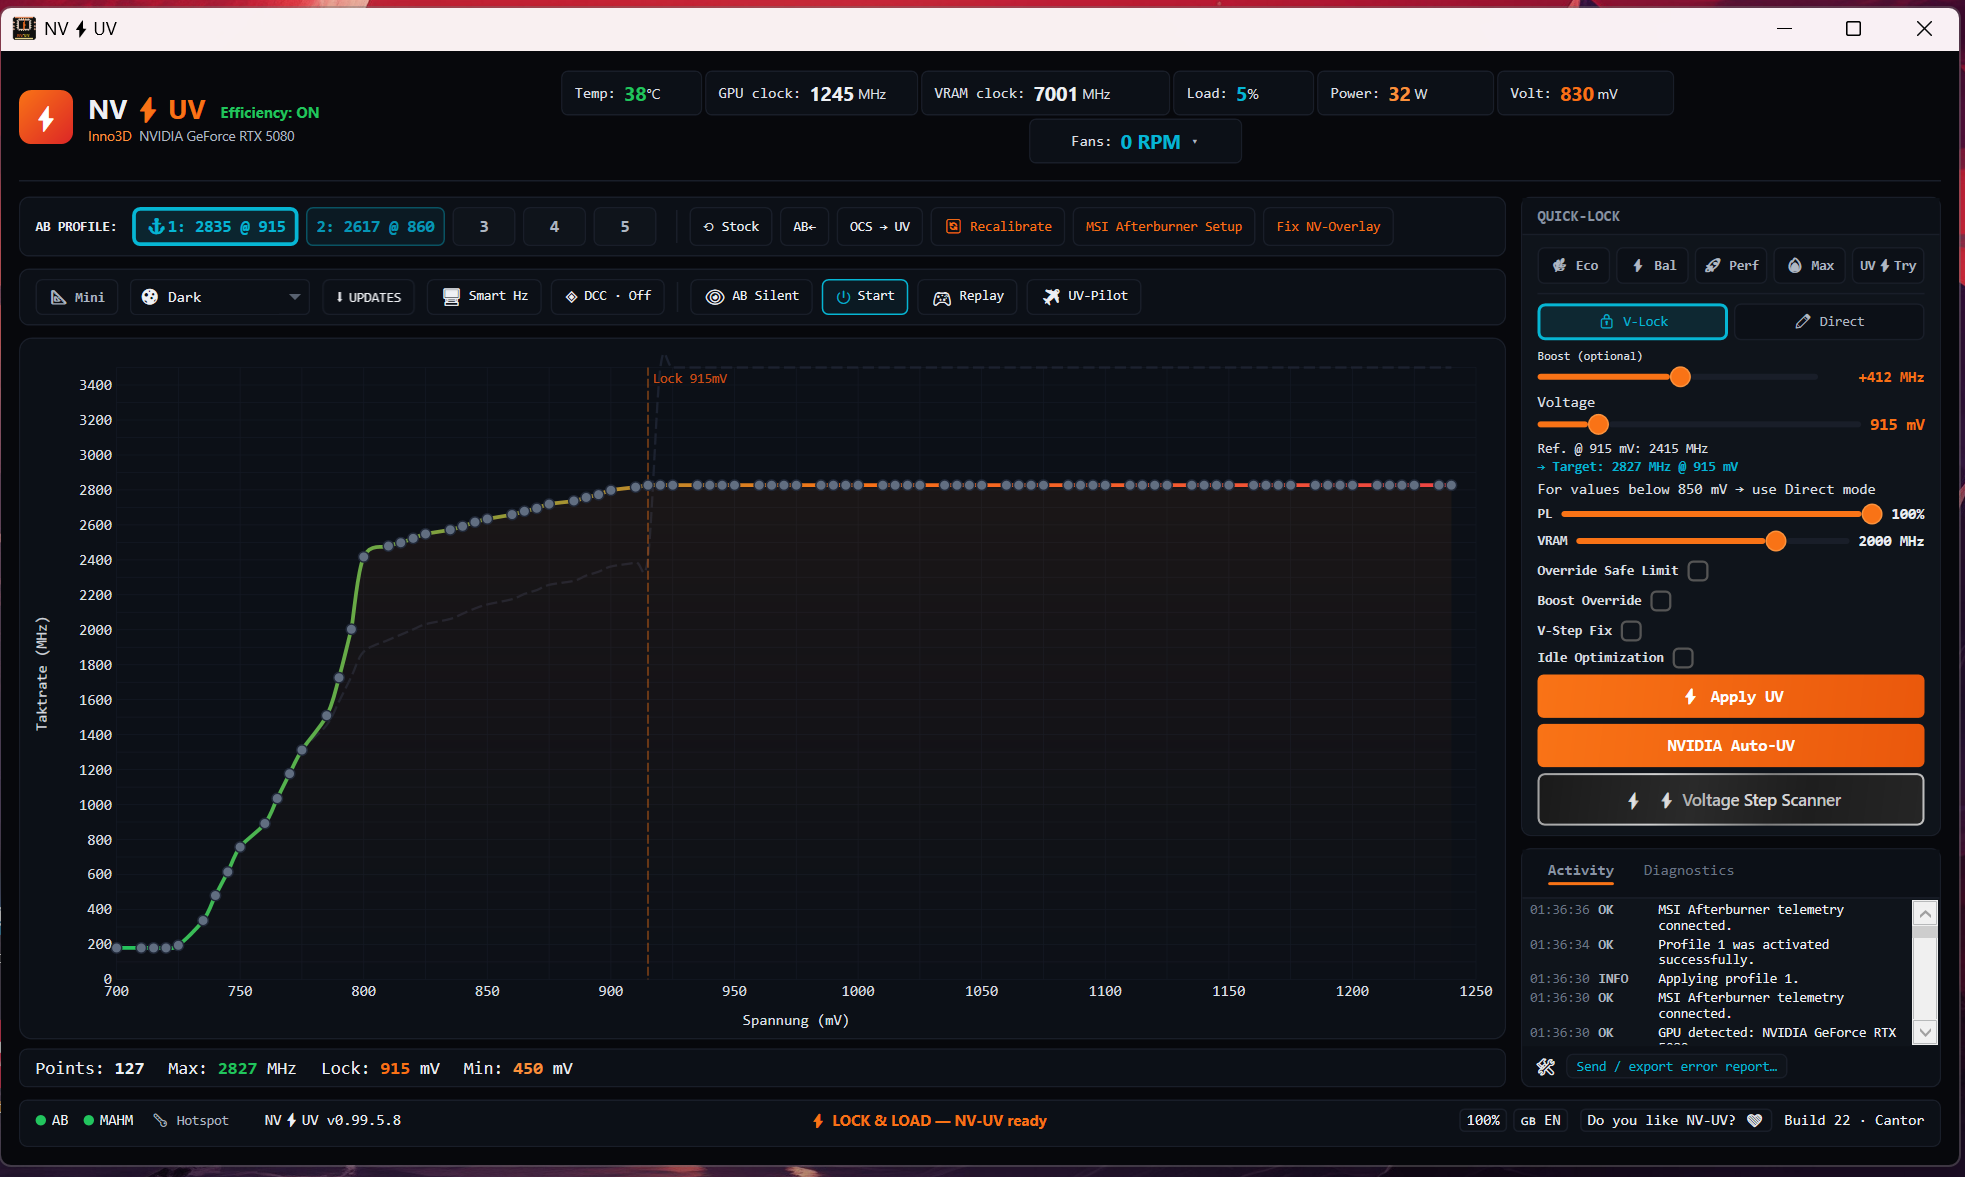The height and width of the screenshot is (1177, 1965).
Task: Click the OCS → UV button
Action: point(880,227)
